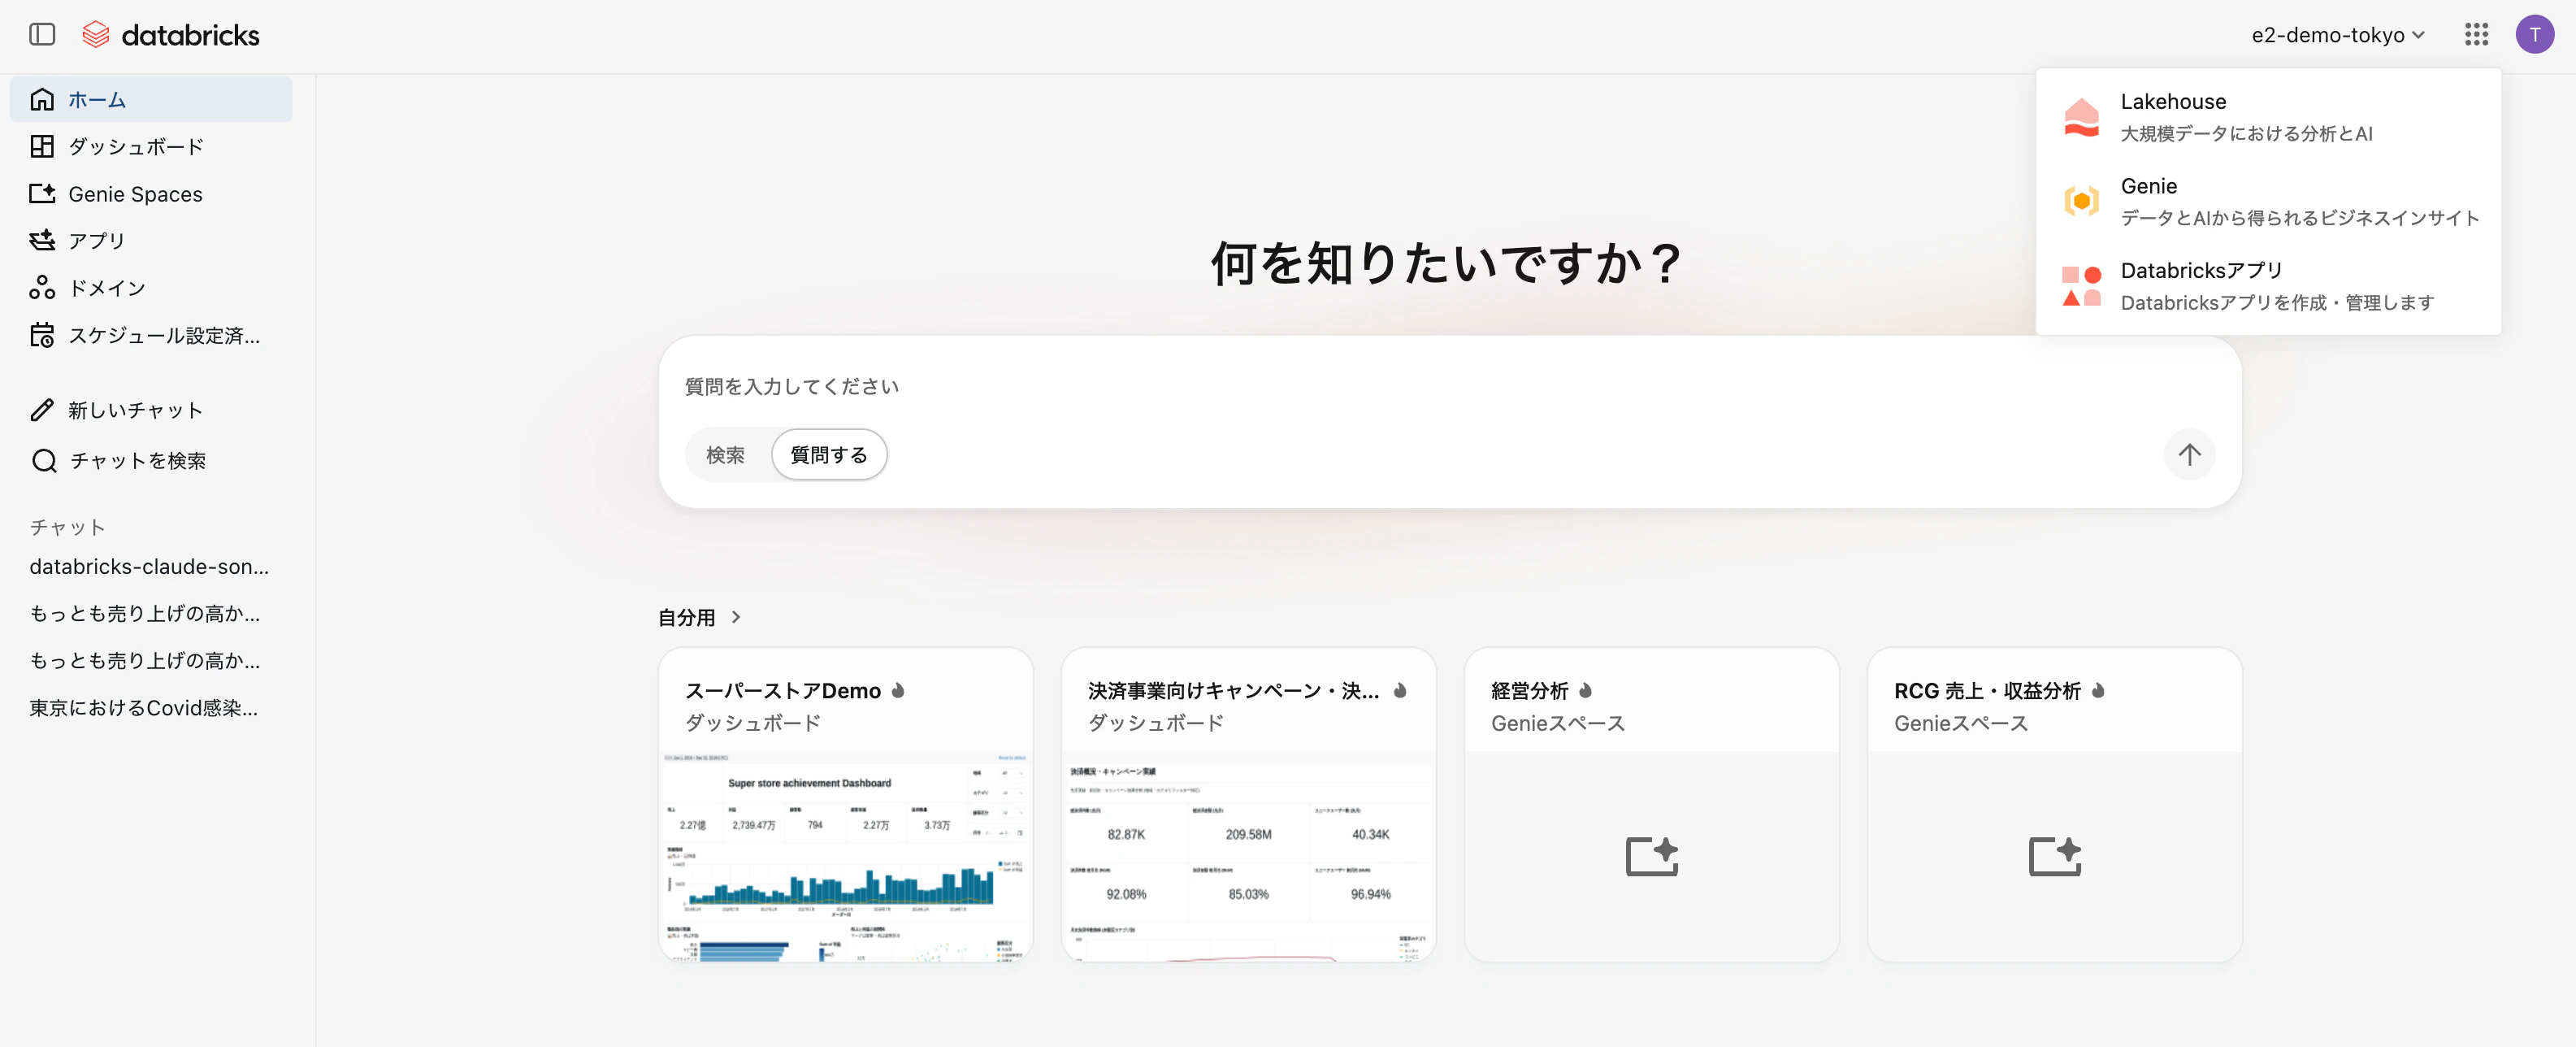Click the 決済事業向けキャンペーン・決... card title
This screenshot has width=2576, height=1047.
[x=1233, y=690]
